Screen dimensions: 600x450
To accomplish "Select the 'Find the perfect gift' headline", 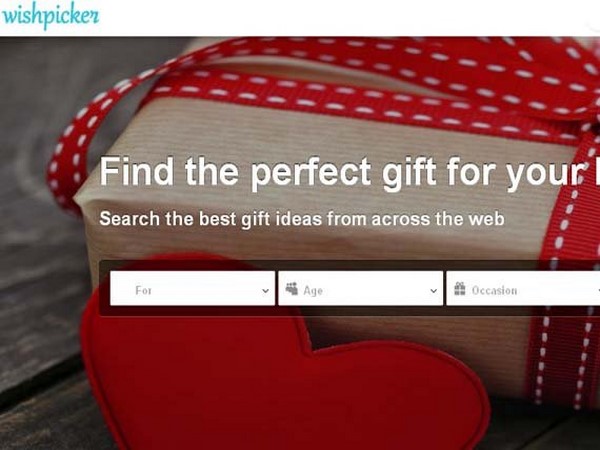I will pos(349,173).
